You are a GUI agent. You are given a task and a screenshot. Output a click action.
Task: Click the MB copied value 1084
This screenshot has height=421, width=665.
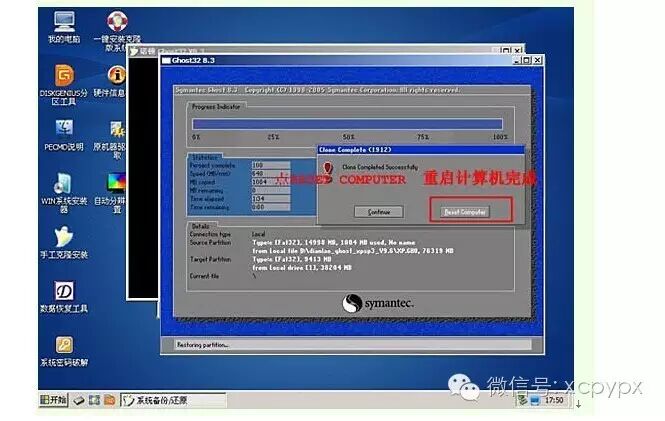pos(271,182)
